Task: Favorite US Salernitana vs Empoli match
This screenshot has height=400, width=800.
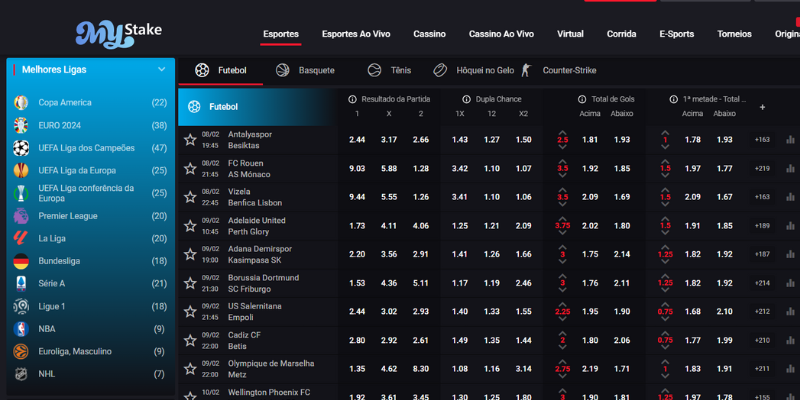Action: [190, 311]
